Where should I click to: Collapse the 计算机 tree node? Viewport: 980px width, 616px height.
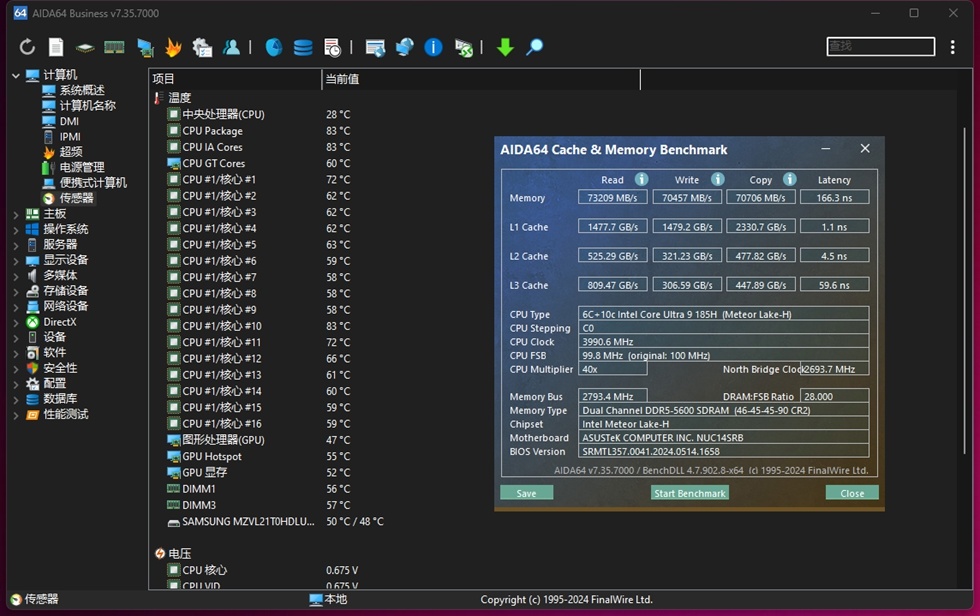(x=16, y=75)
